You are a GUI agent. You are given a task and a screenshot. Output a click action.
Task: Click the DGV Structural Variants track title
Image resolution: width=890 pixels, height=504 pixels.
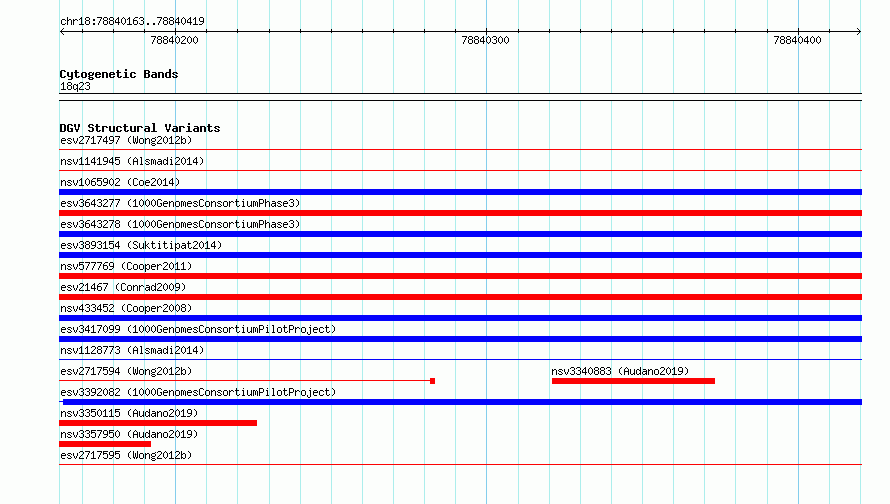[x=140, y=128]
